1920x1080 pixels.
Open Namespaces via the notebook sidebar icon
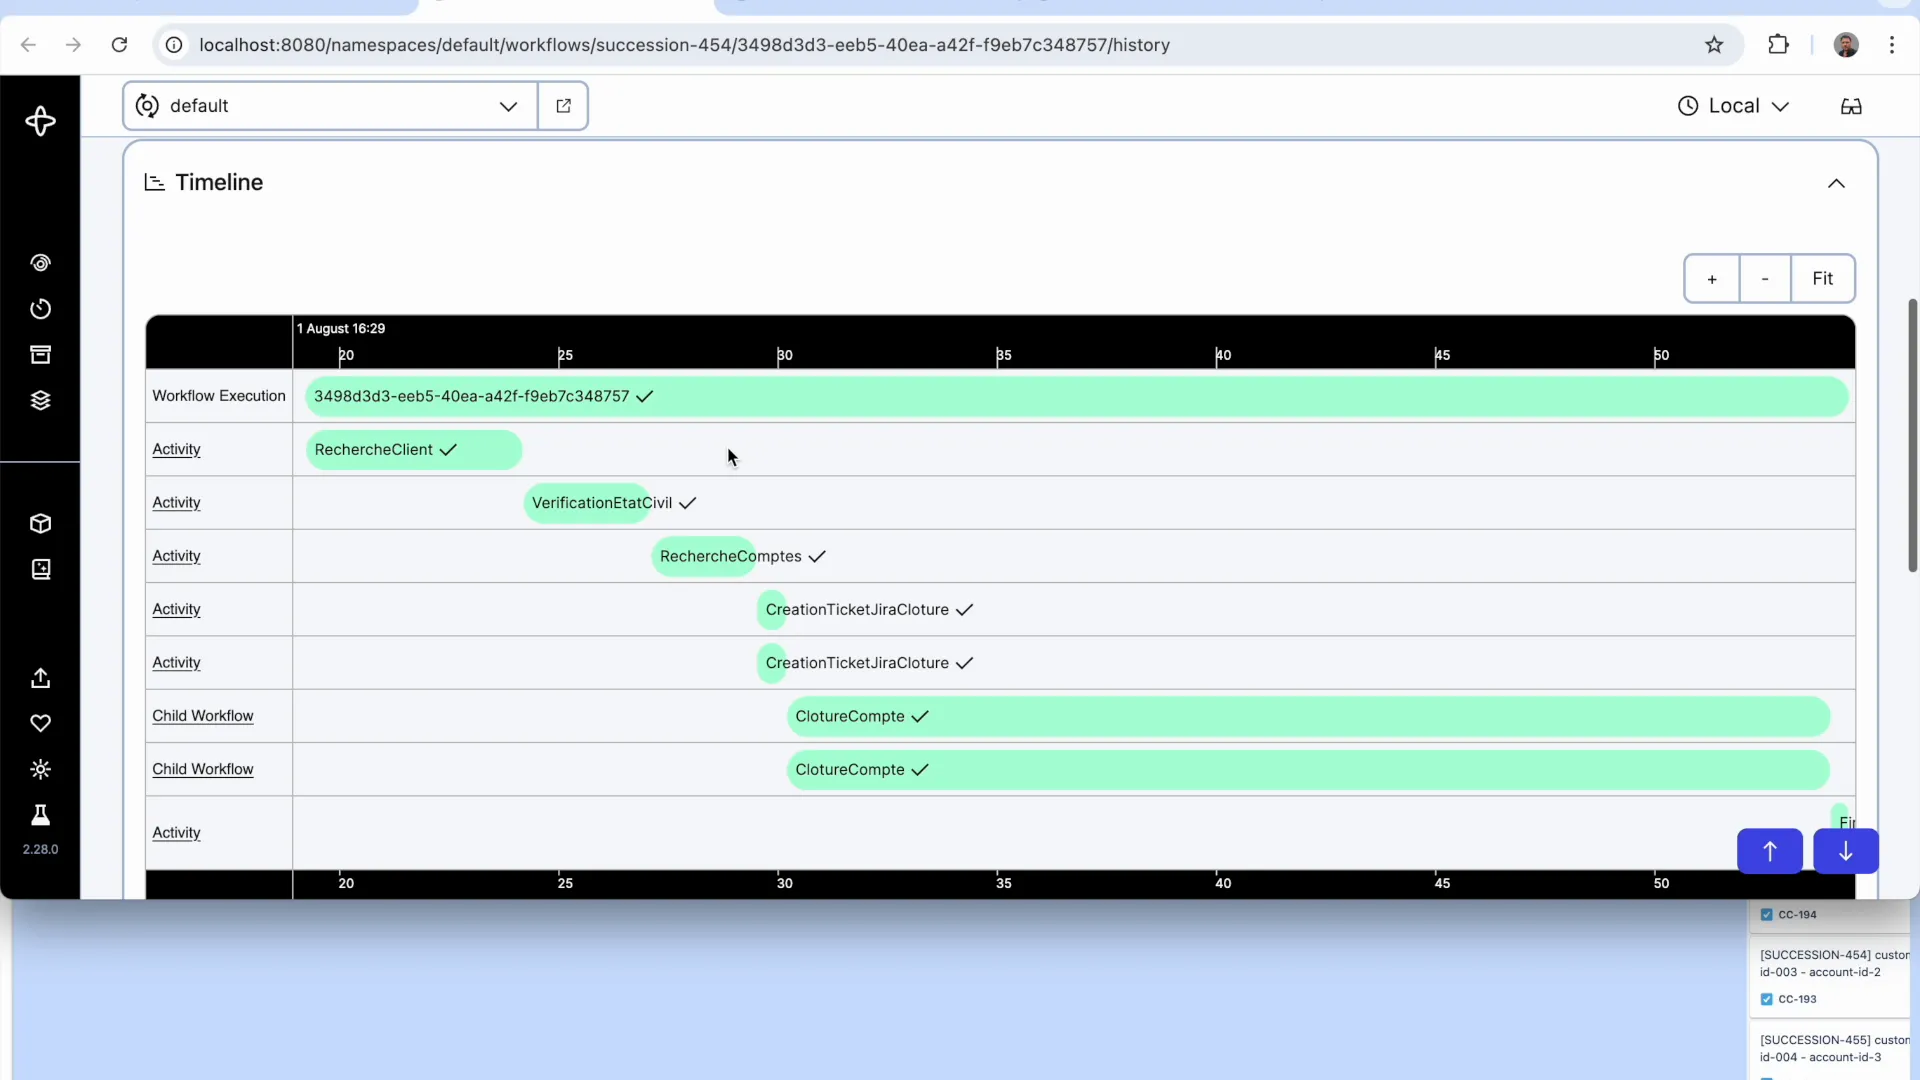[x=40, y=569]
